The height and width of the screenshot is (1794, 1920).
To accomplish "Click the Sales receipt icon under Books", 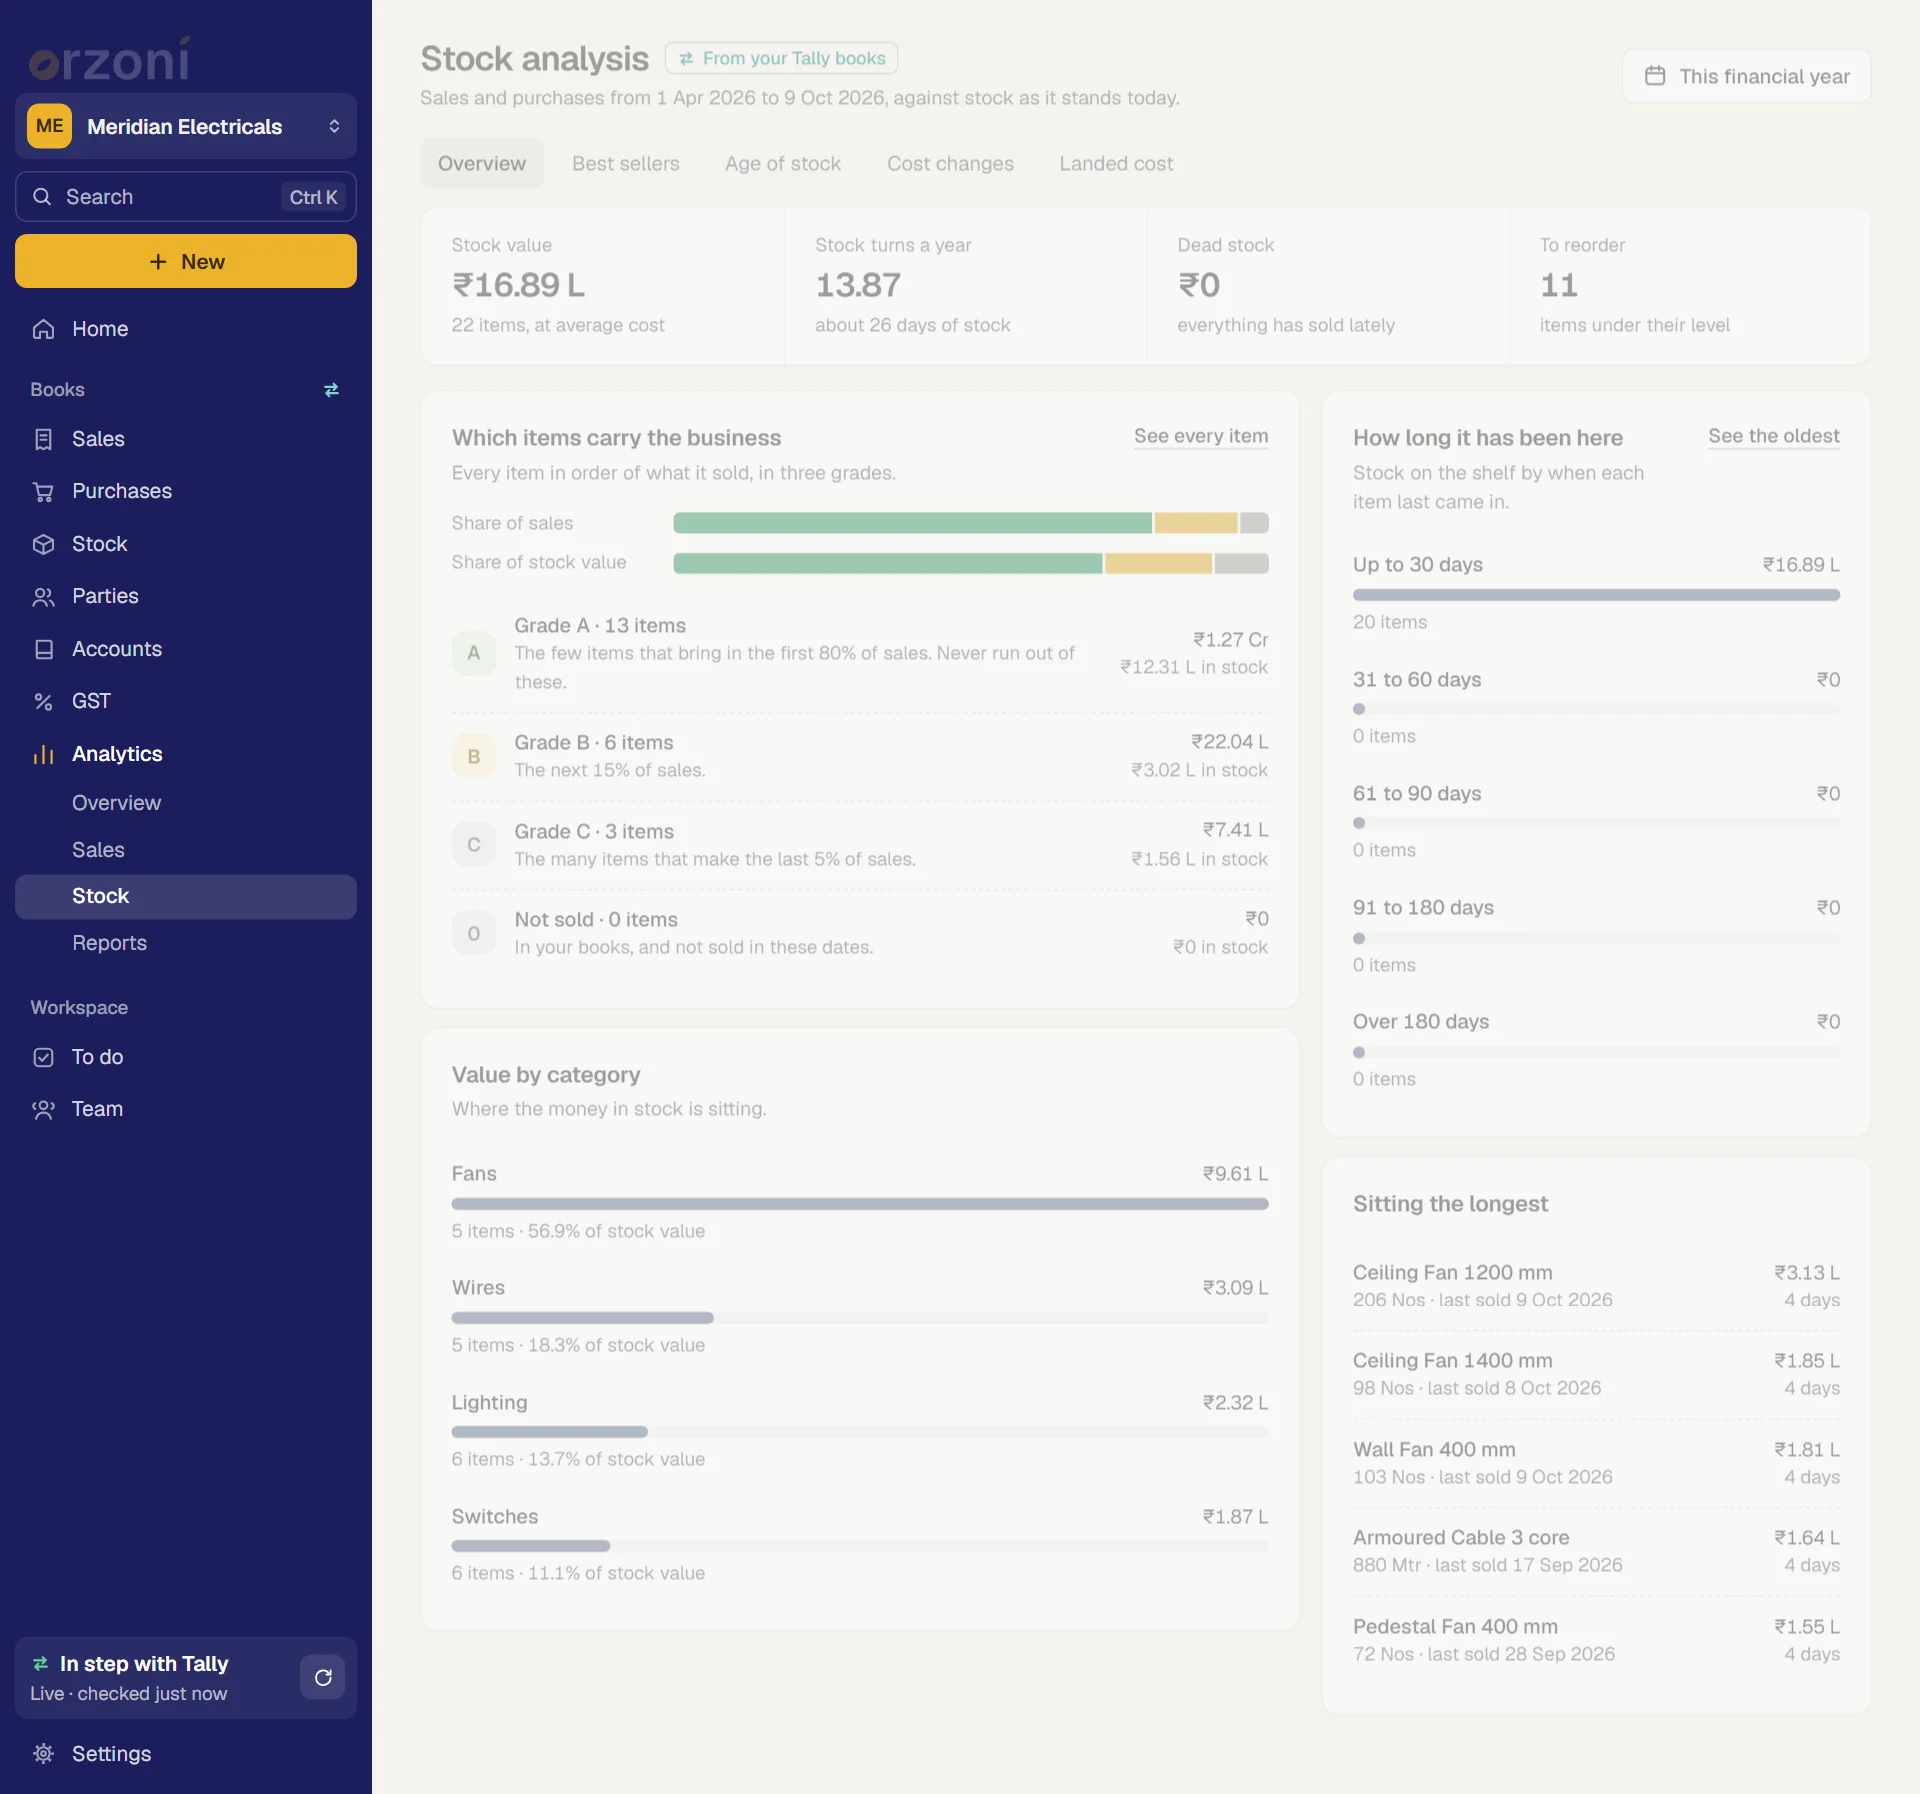I will point(43,439).
